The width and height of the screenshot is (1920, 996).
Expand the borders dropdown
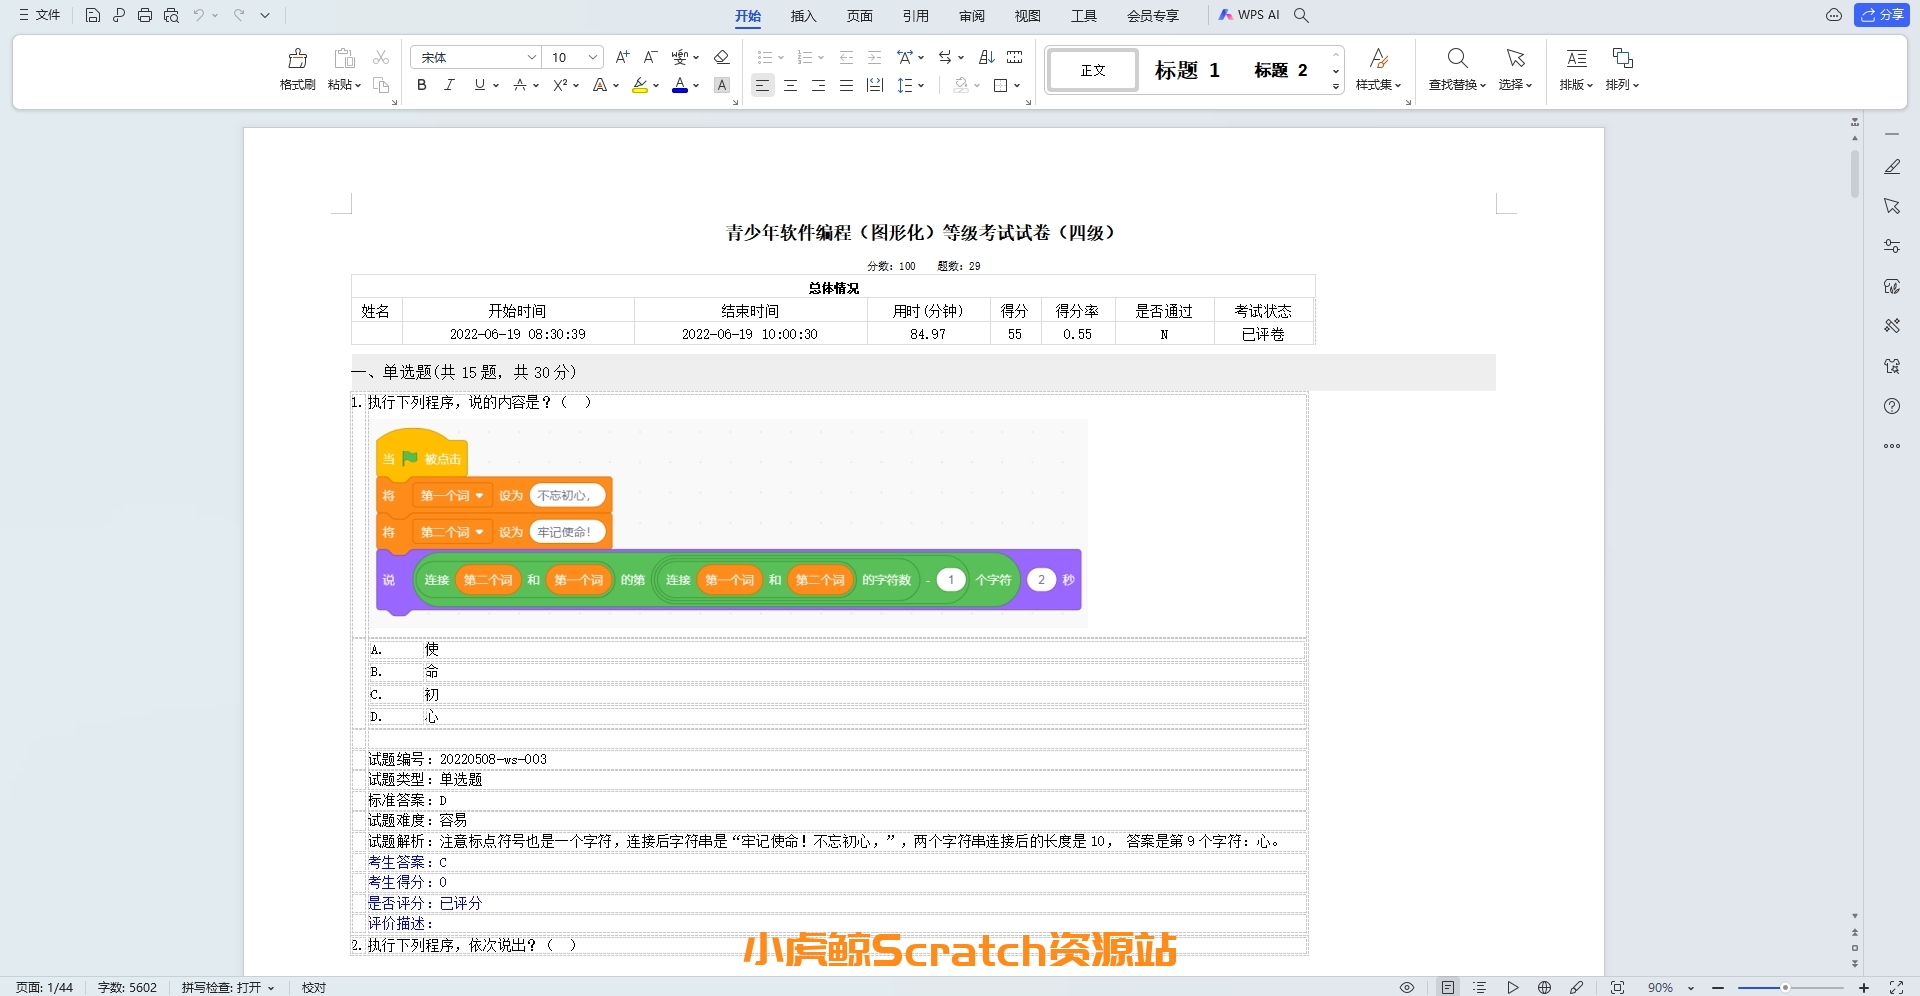pos(1017,86)
